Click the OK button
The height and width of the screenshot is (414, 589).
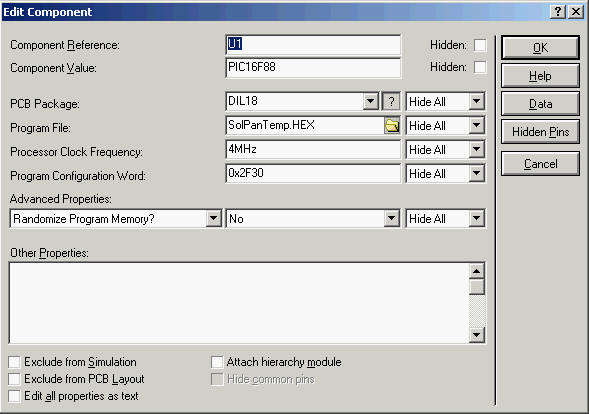click(540, 48)
